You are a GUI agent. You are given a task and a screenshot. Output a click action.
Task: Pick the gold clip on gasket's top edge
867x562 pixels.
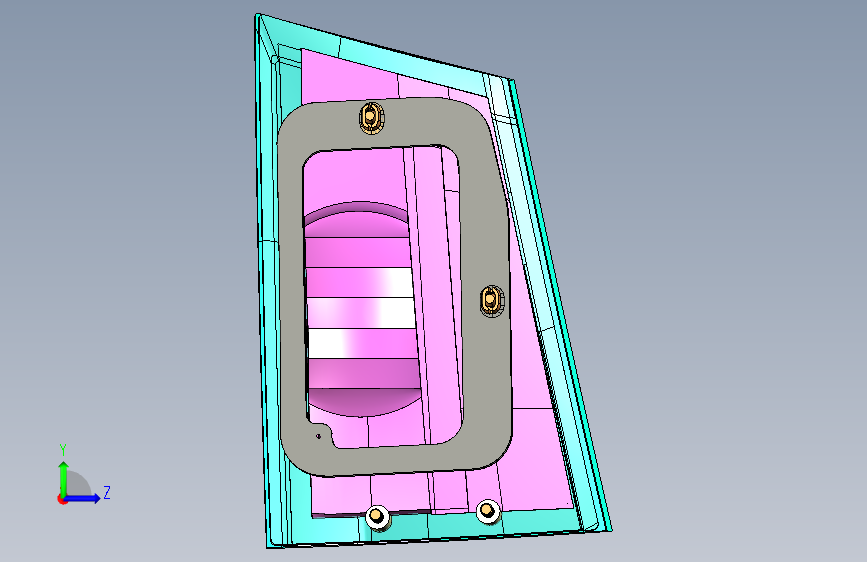click(372, 118)
